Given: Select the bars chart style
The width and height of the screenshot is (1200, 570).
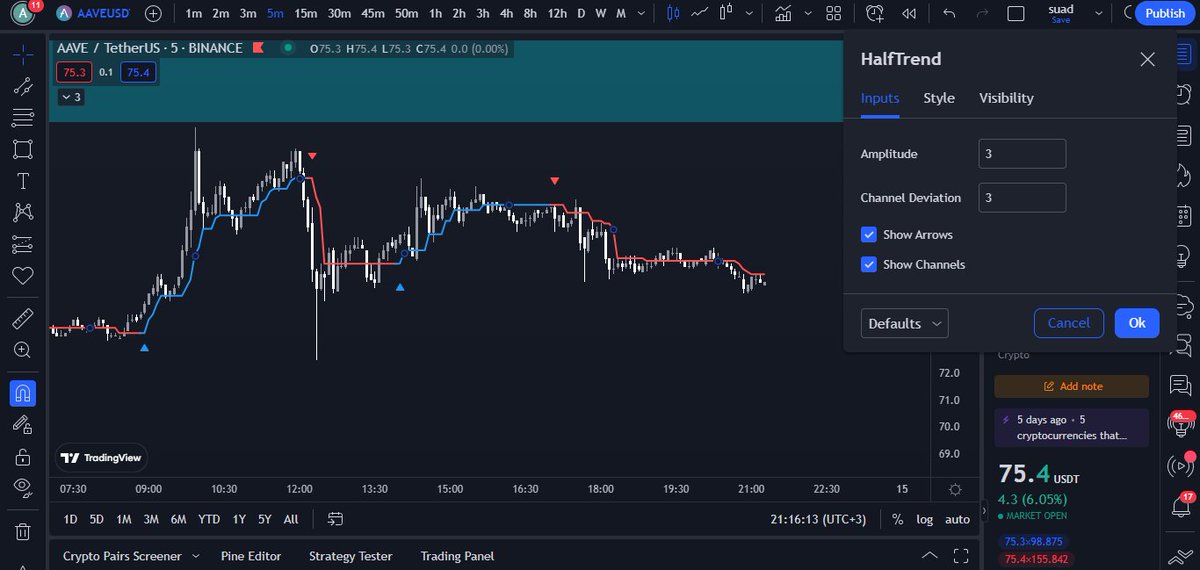Looking at the screenshot, I should coord(673,14).
